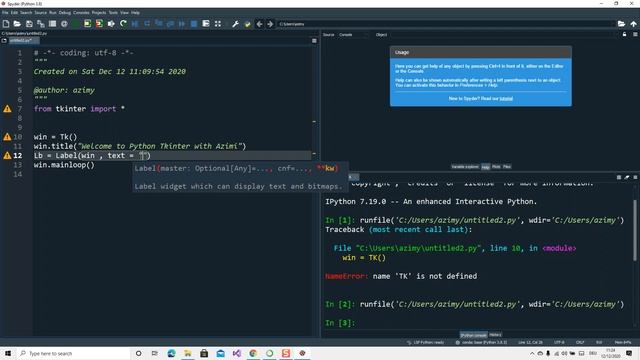Open the PYTHONPATH manager
Viewport: 640px width, 360px height.
point(247,24)
